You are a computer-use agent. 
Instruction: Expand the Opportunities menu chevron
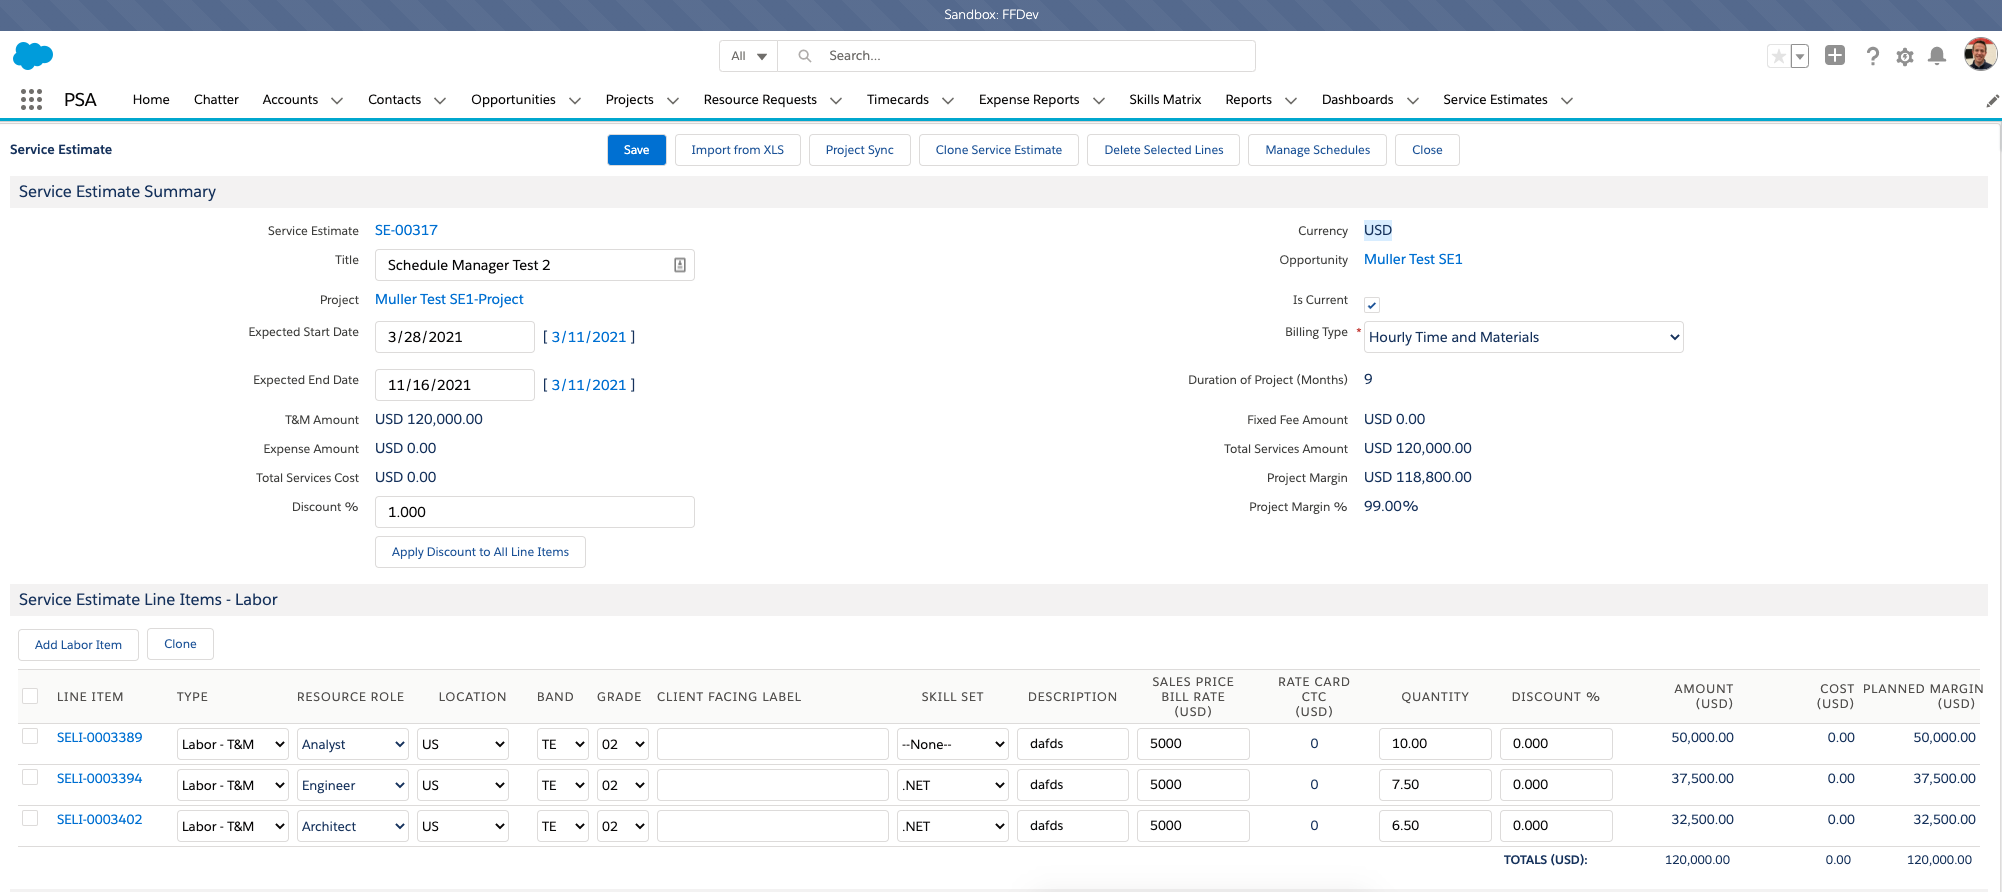click(575, 100)
